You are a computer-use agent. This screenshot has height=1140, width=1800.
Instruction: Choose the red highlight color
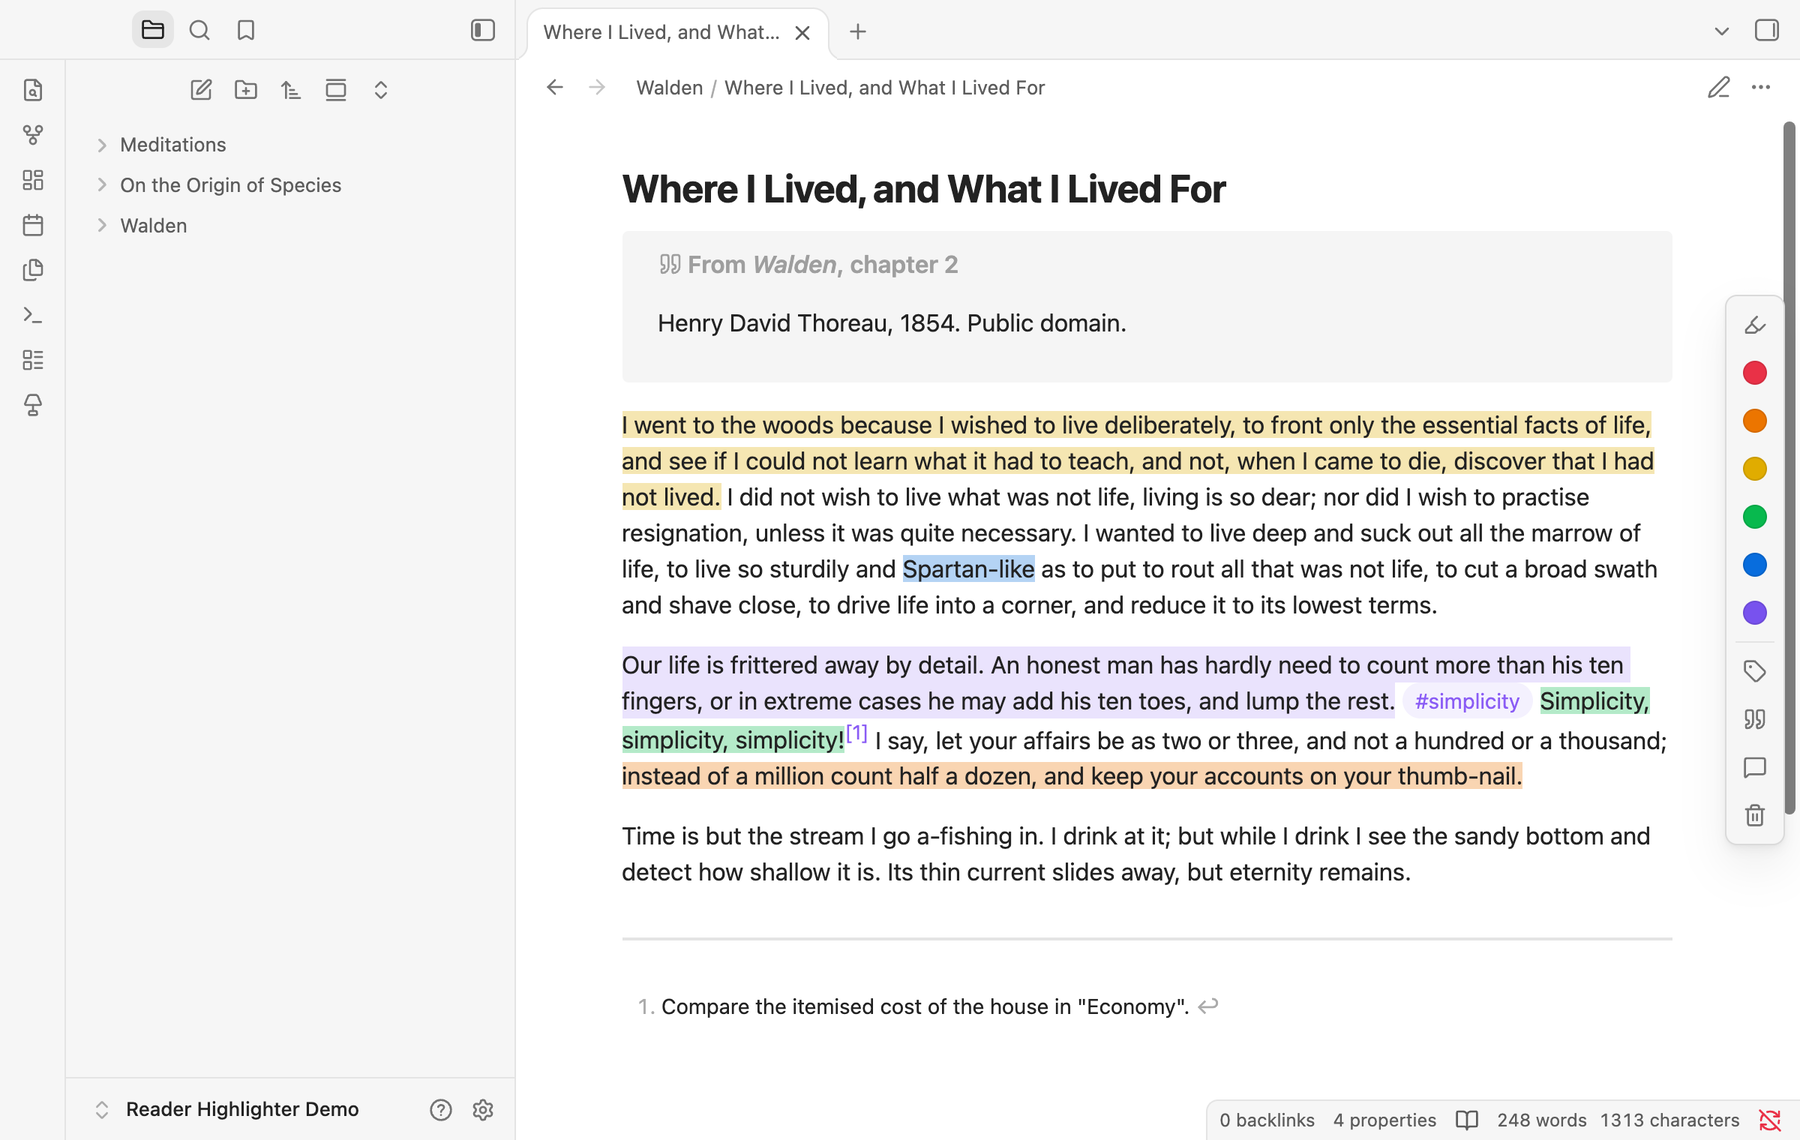point(1755,373)
